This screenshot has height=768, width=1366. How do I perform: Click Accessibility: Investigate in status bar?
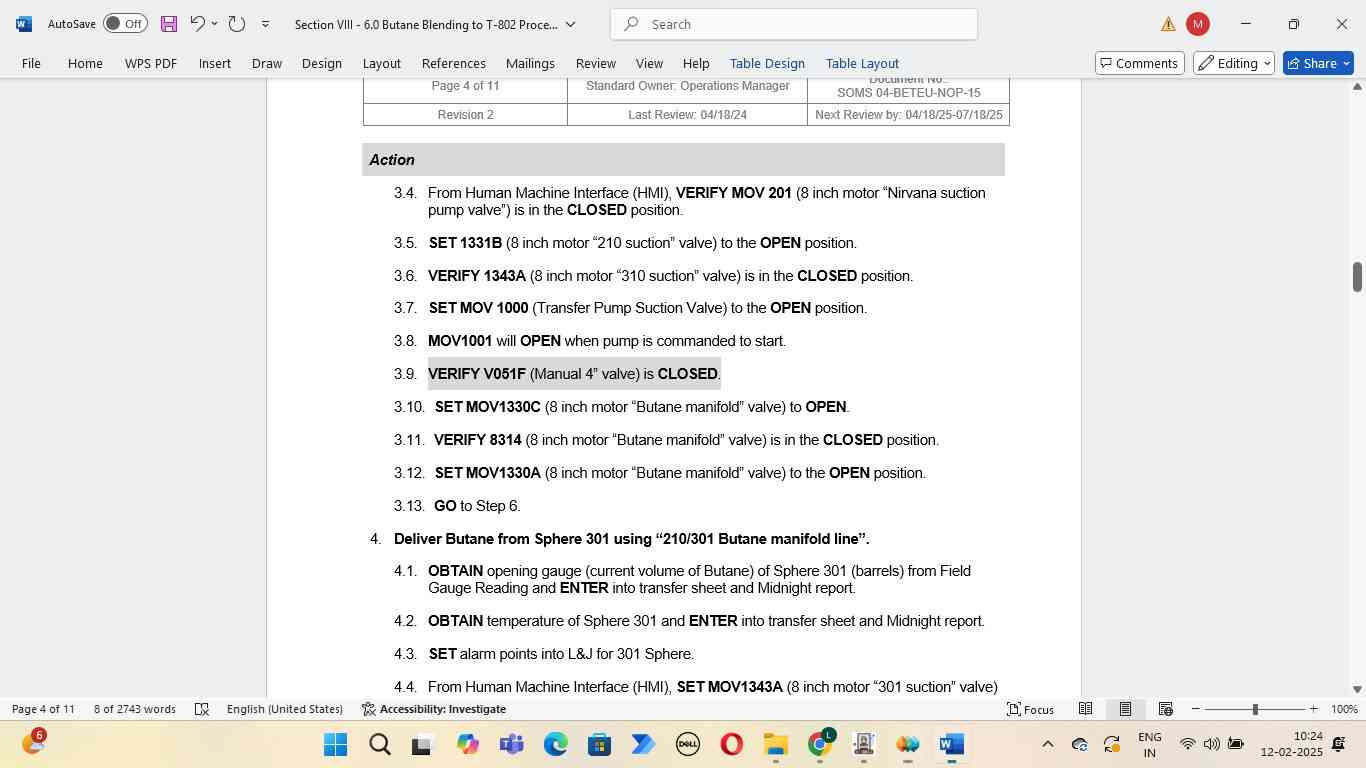434,709
